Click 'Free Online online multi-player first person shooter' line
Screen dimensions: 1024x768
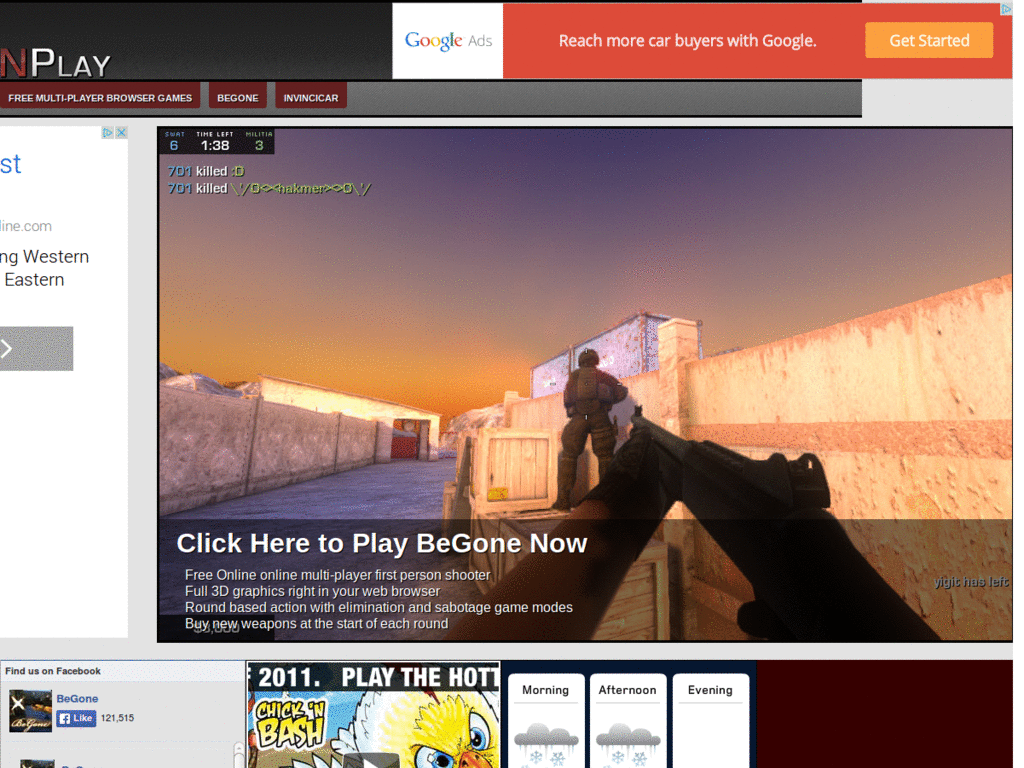(337, 575)
